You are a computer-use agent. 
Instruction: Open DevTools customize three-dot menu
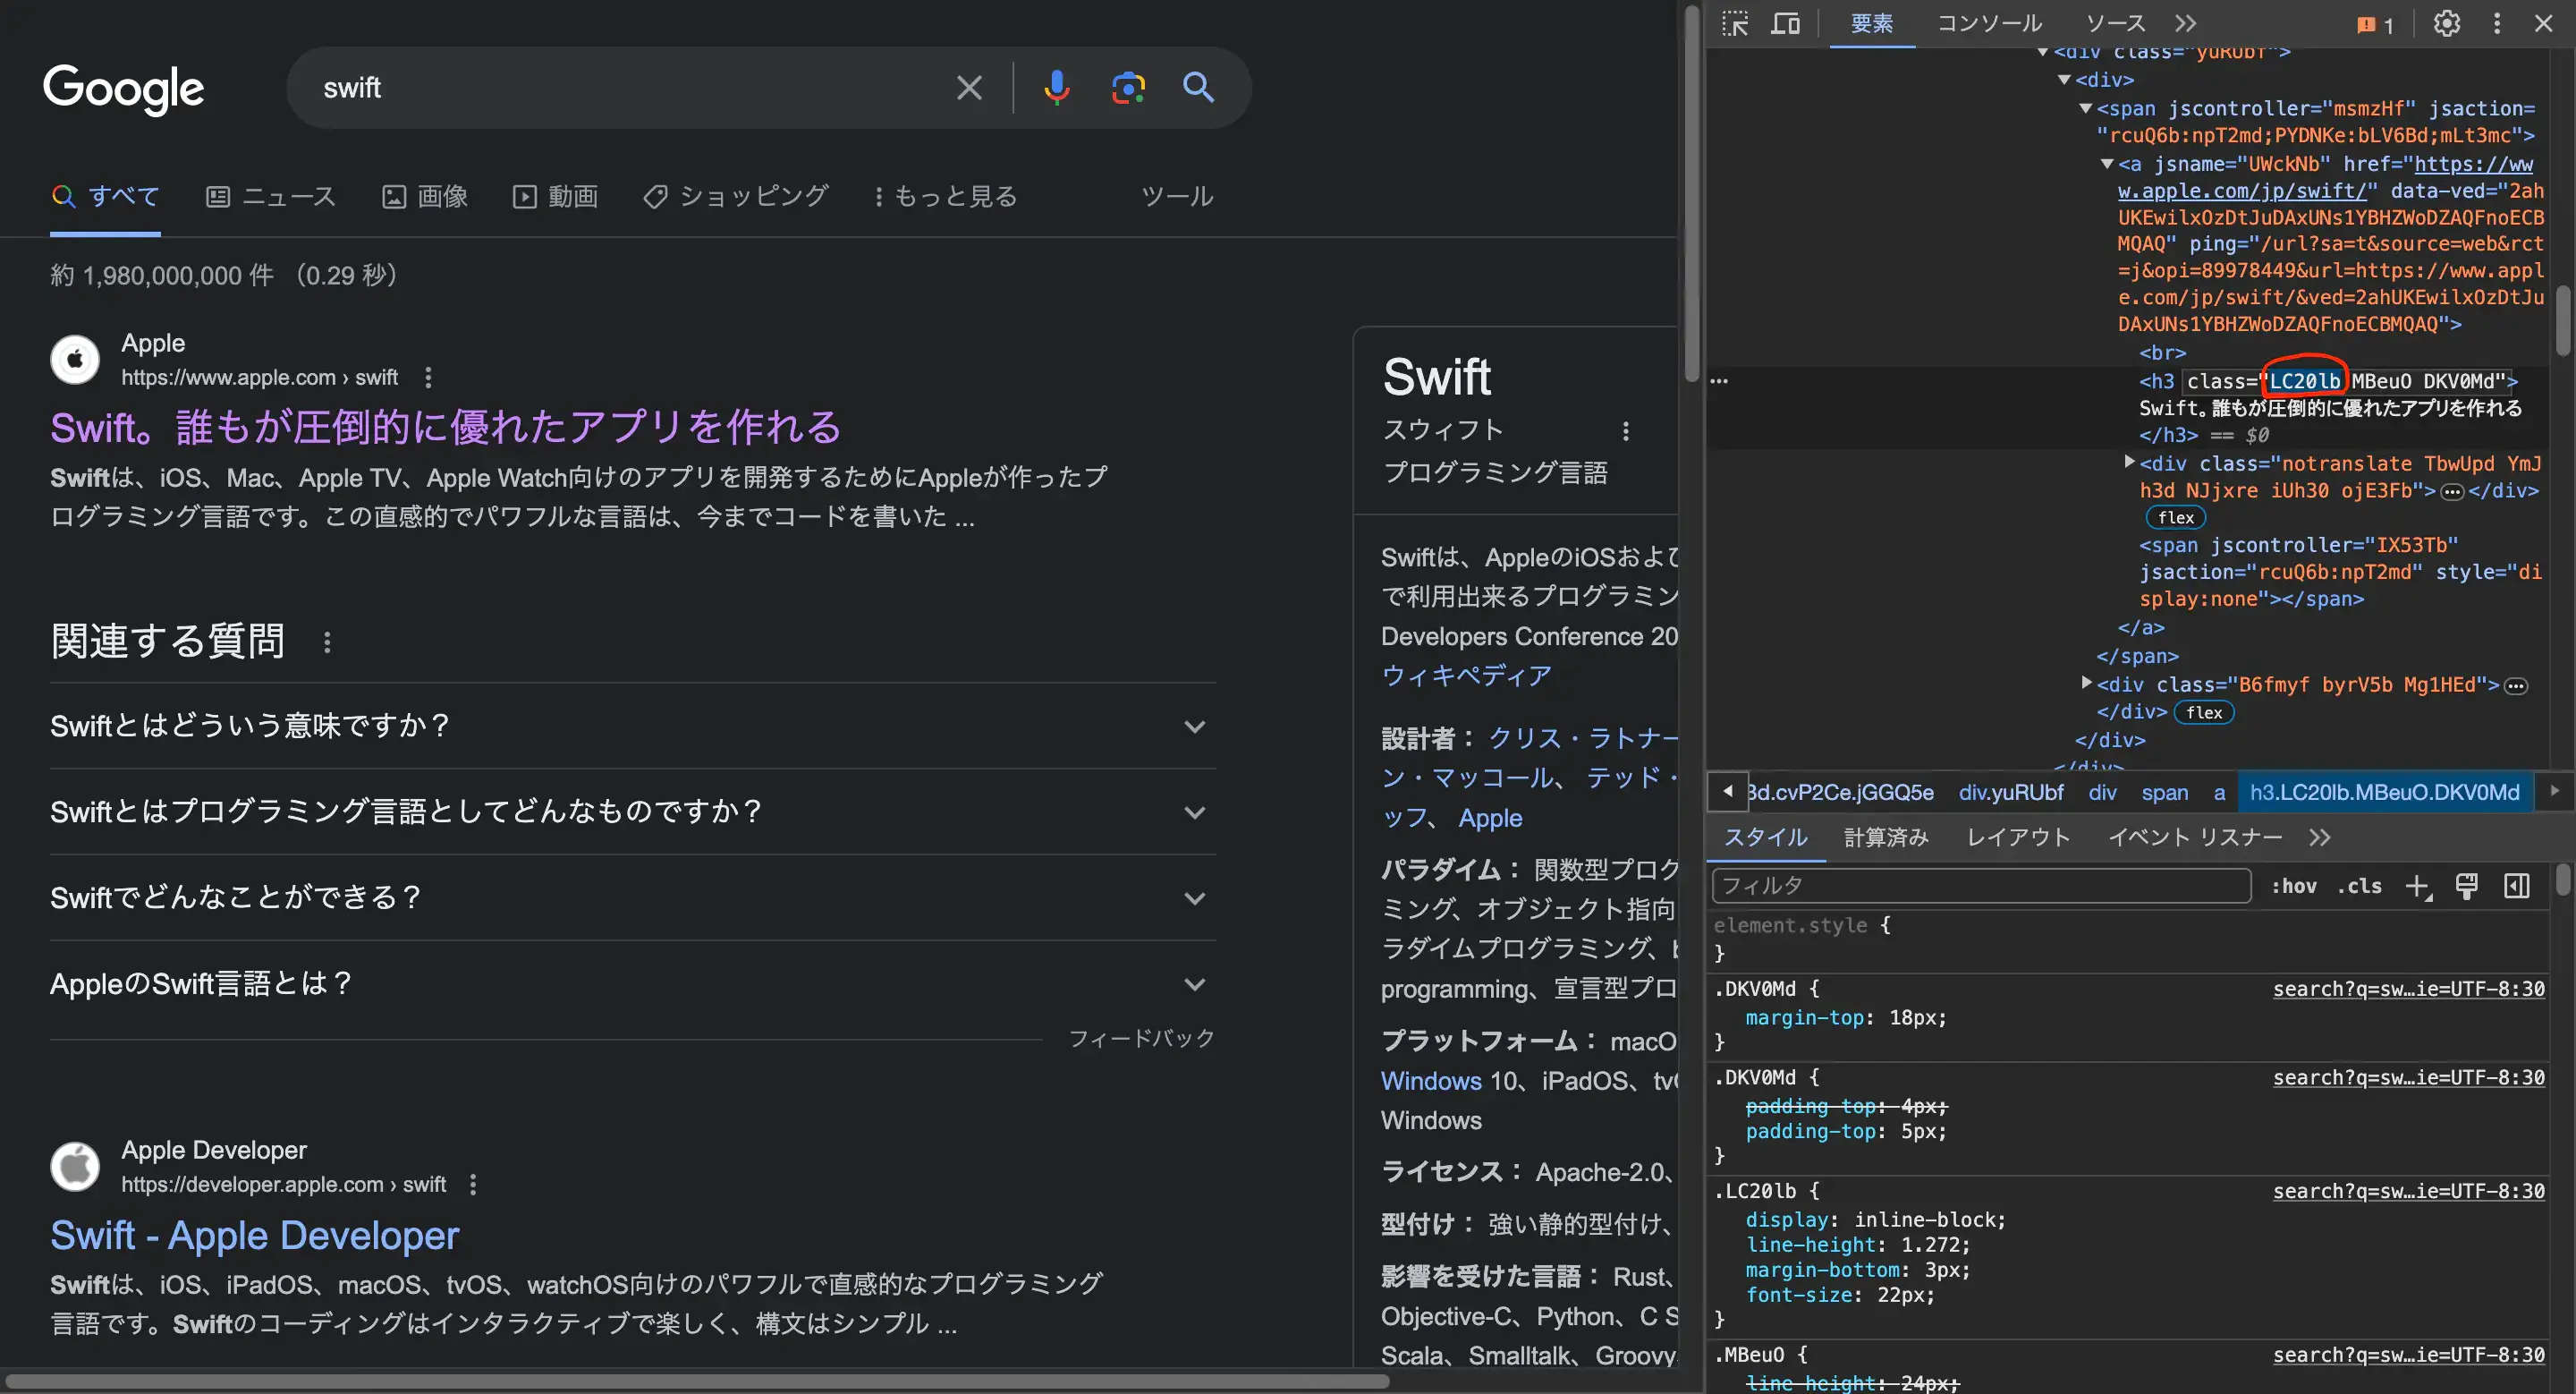[x=2497, y=23]
